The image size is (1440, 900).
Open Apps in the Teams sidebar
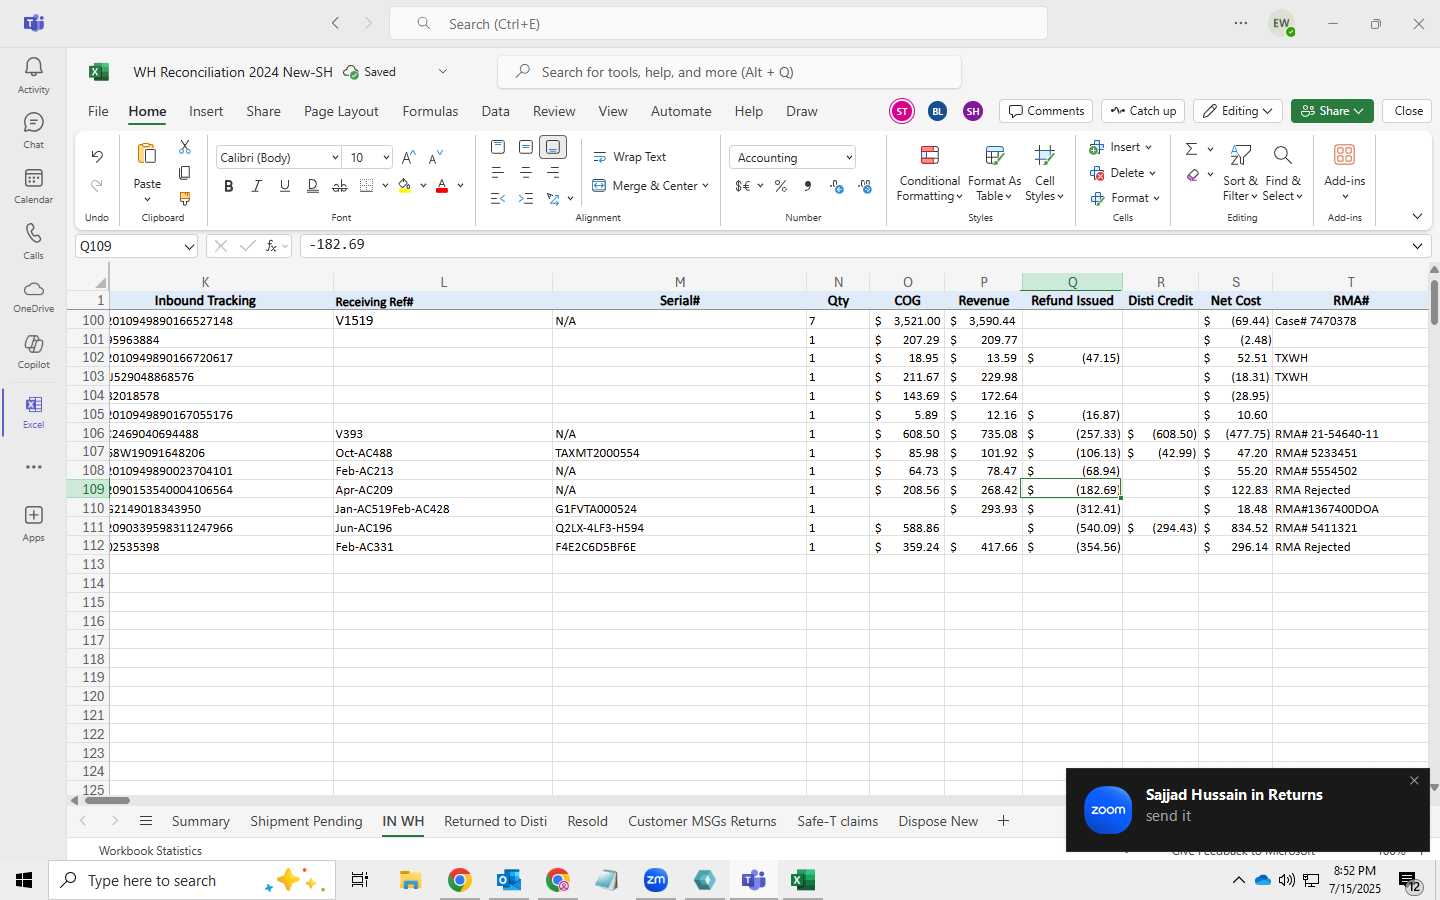click(x=33, y=523)
